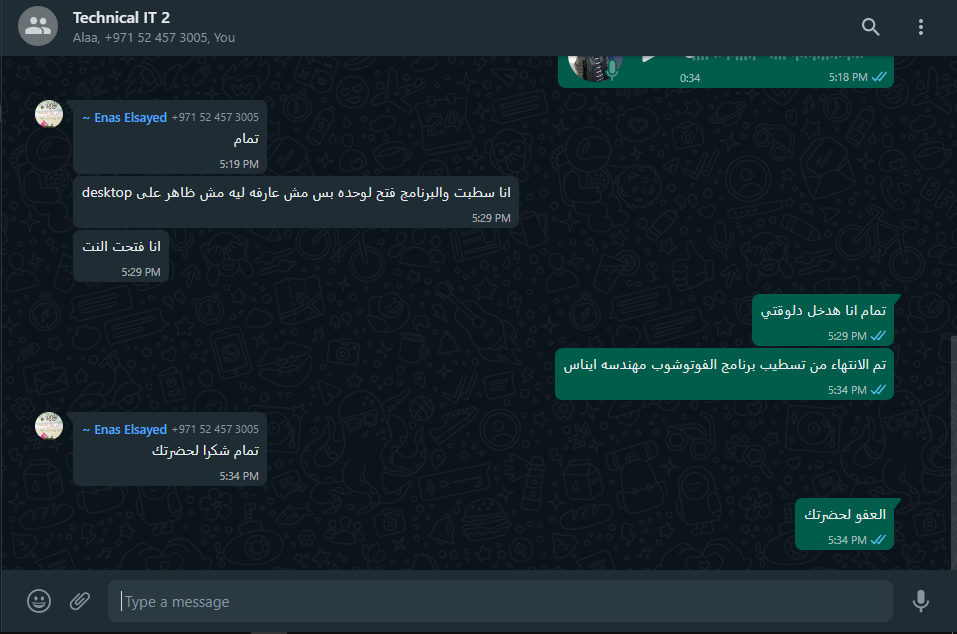Viewport: 957px width, 634px height.
Task: Click the voice message waveform to seek
Action: (x=775, y=57)
